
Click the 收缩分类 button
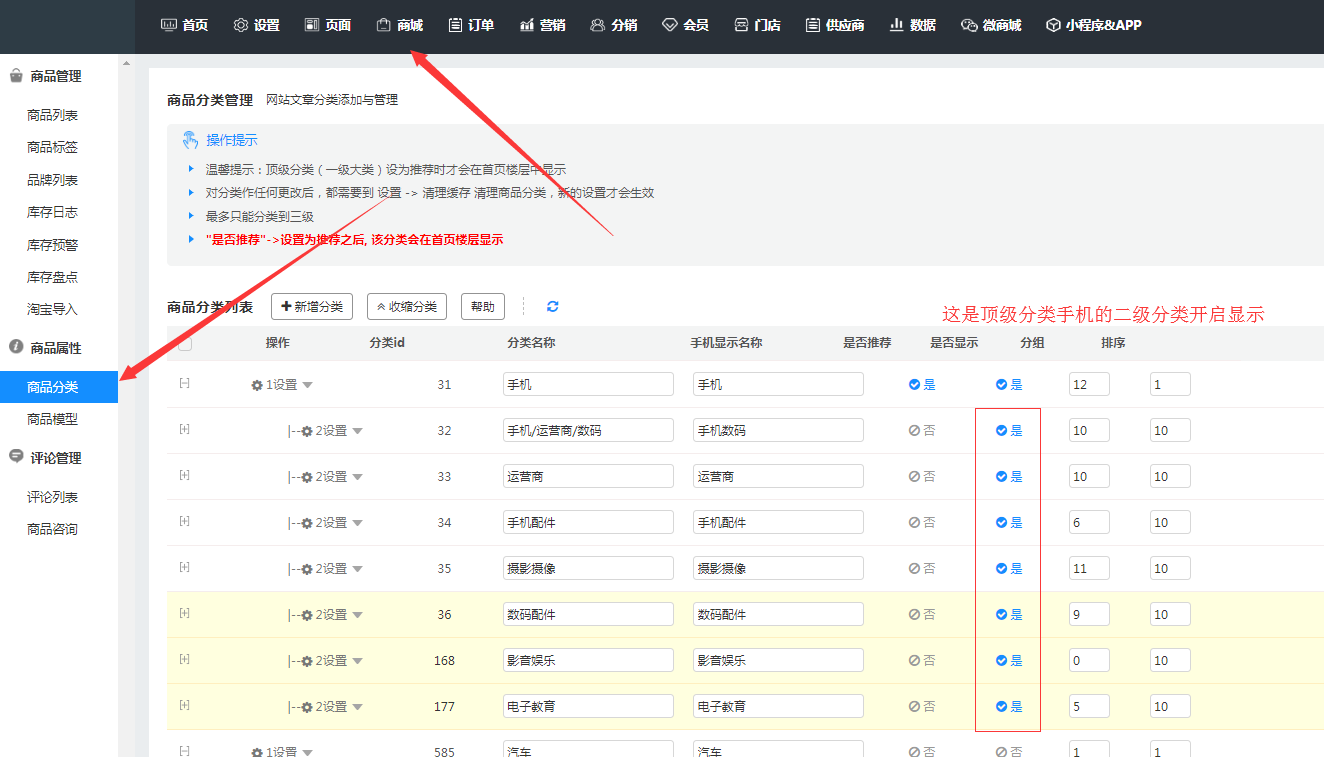click(x=407, y=307)
